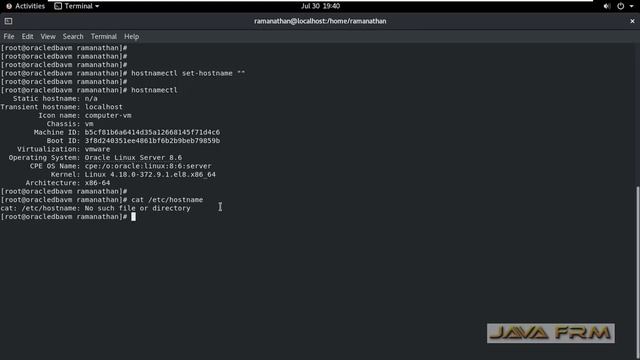The image size is (640, 360).
Task: Click the 'Transient hostname: localhost' line
Action: 61,107
